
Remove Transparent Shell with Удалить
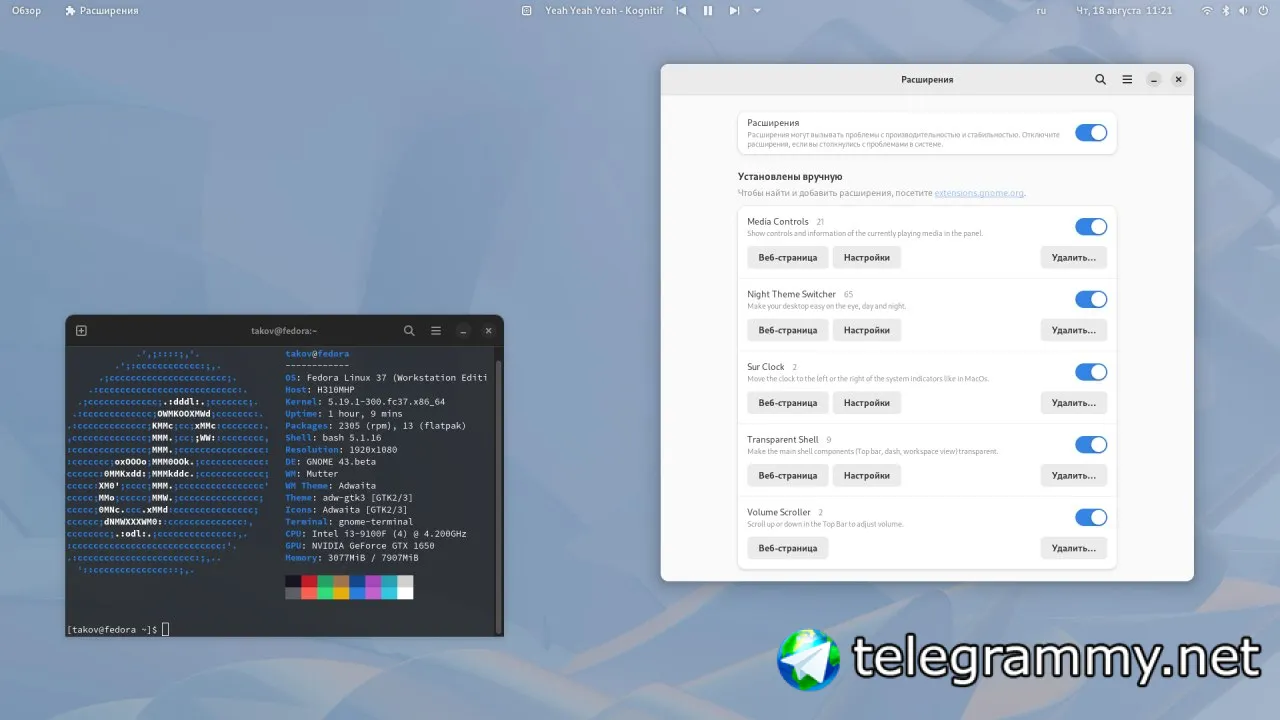coord(1074,475)
